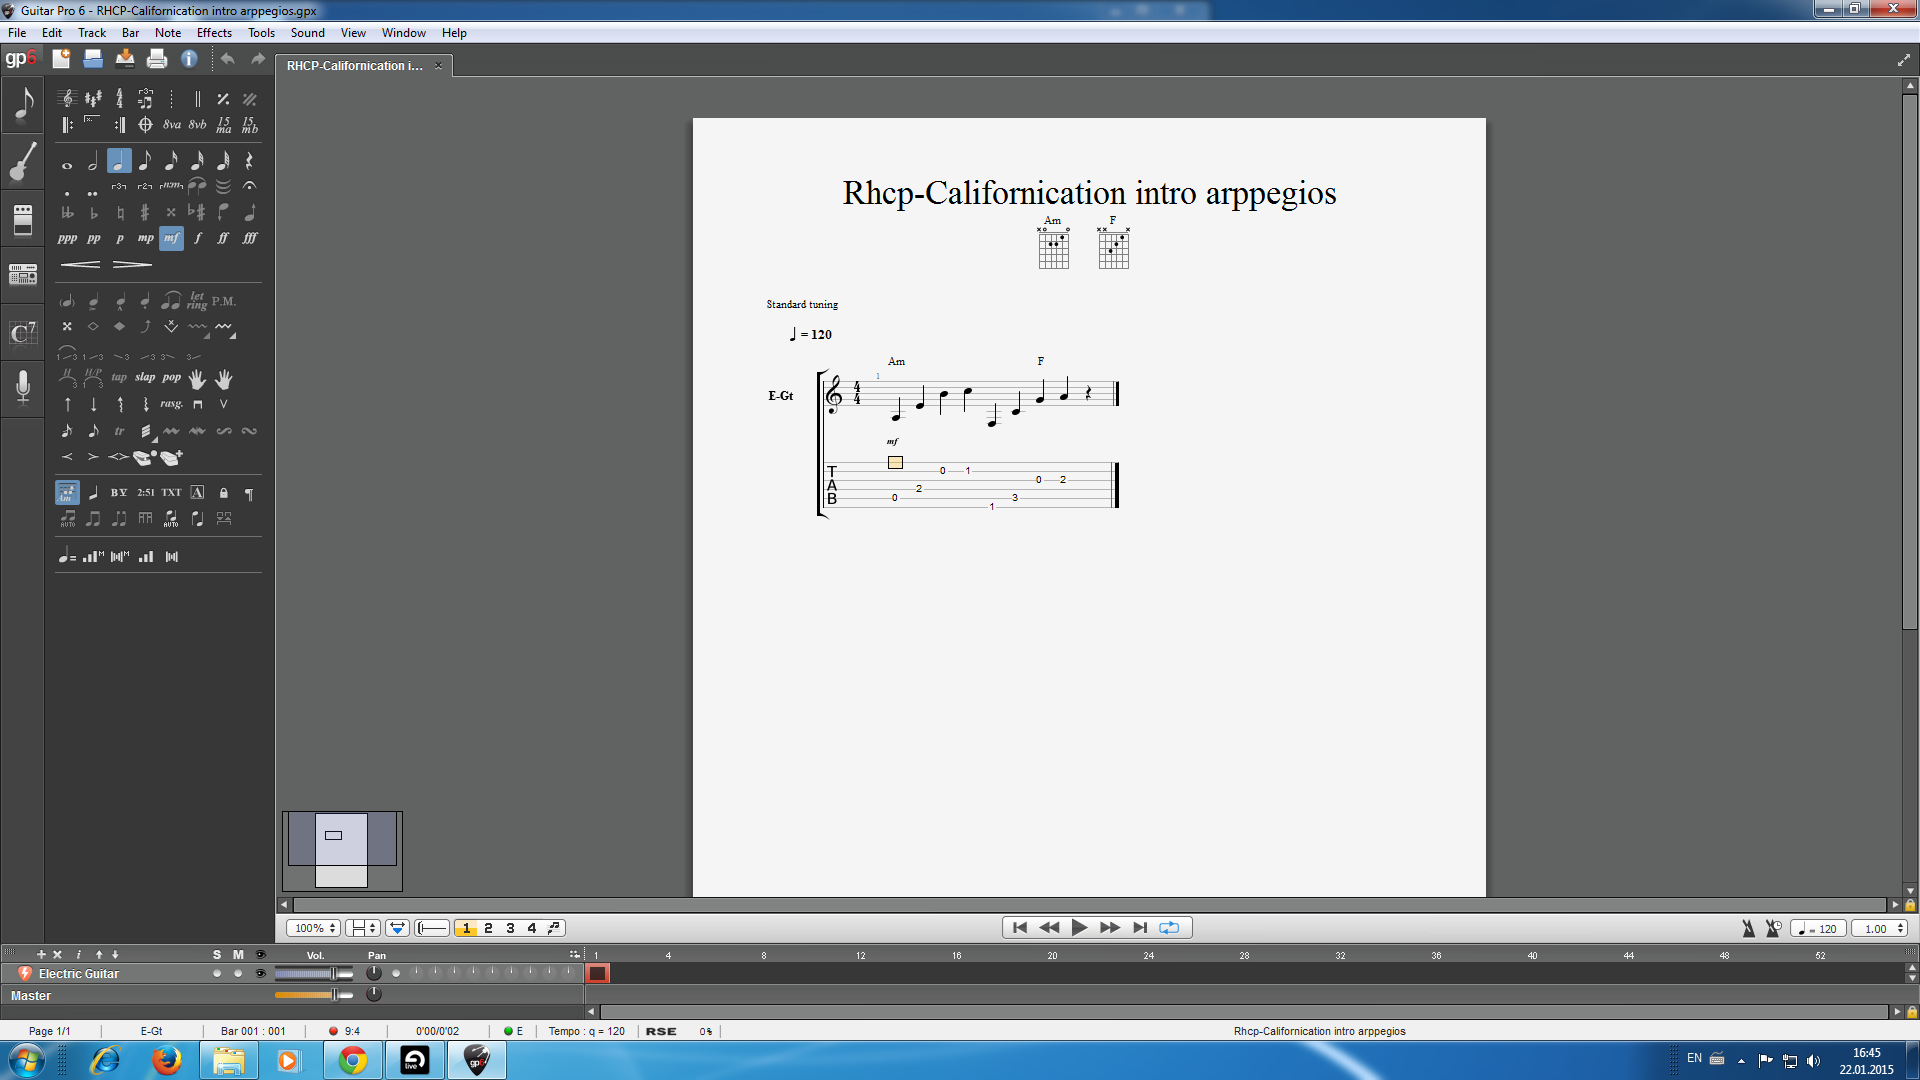Open the key signature tool
1920x1080 pixels.
93,98
